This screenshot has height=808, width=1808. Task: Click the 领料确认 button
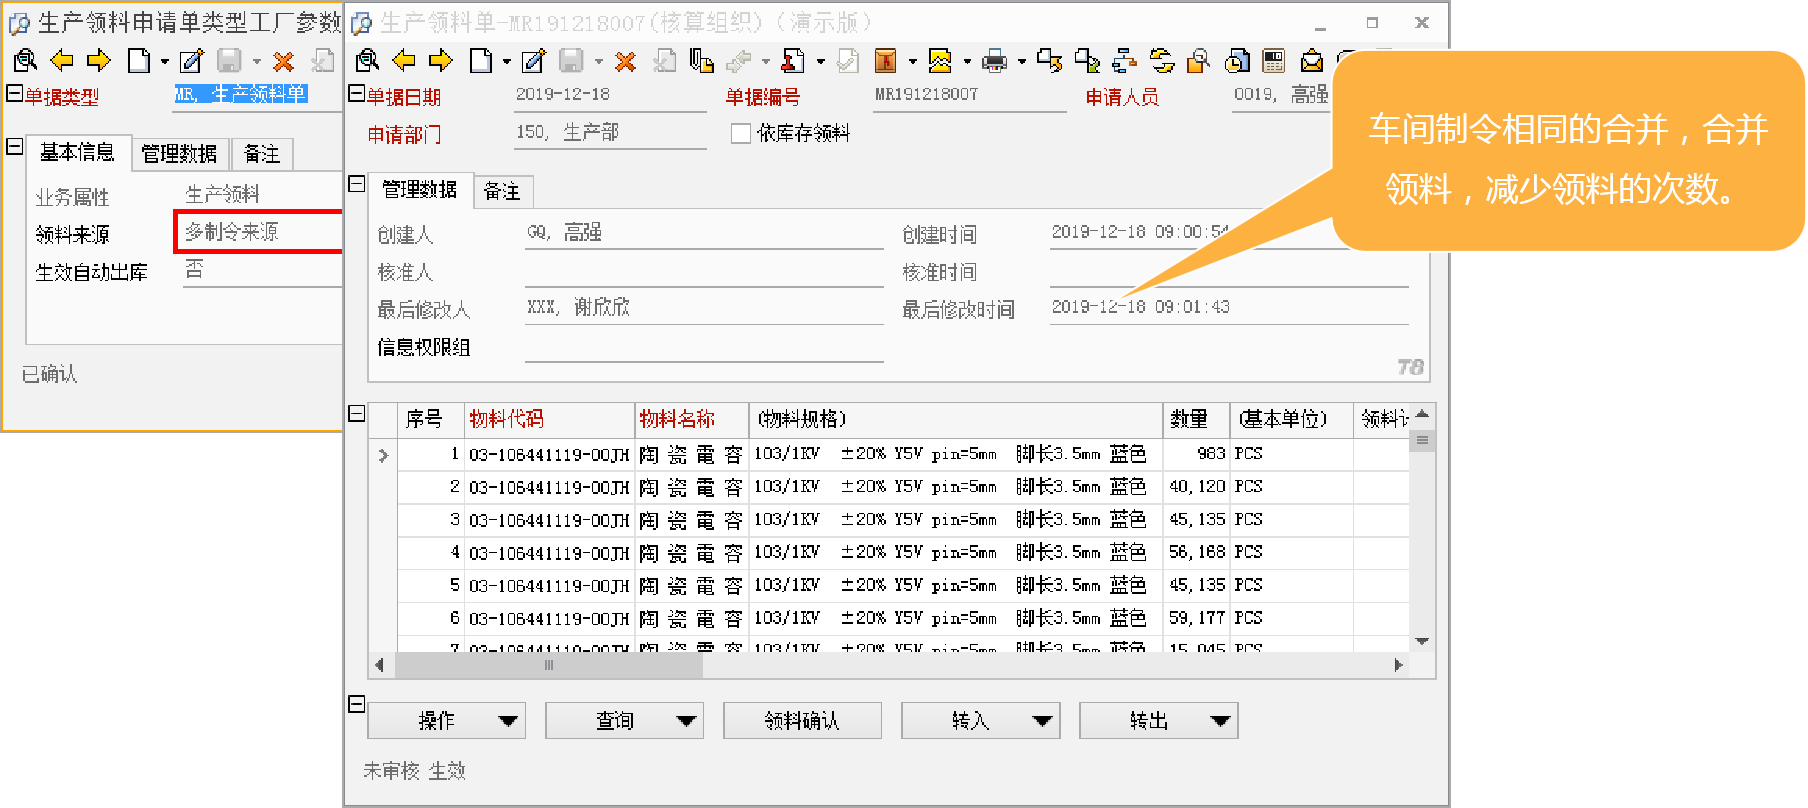tap(802, 720)
